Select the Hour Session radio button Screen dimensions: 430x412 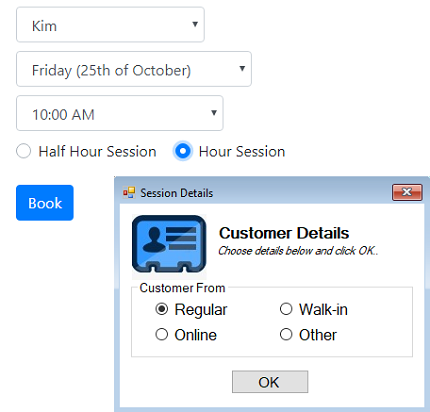[183, 151]
